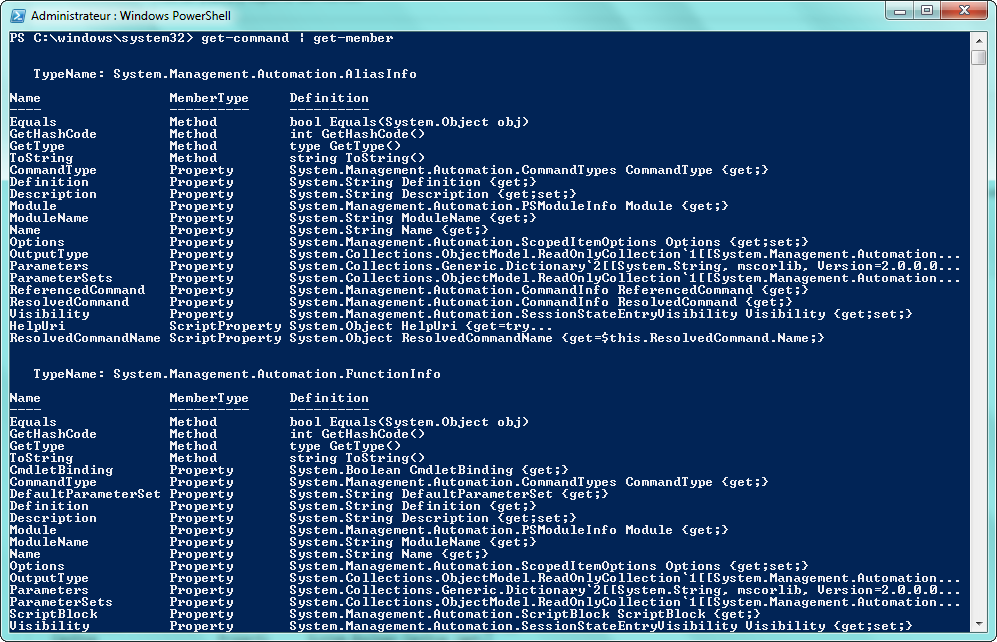
Task: Click the scrollbar down arrow
Action: tap(979, 625)
